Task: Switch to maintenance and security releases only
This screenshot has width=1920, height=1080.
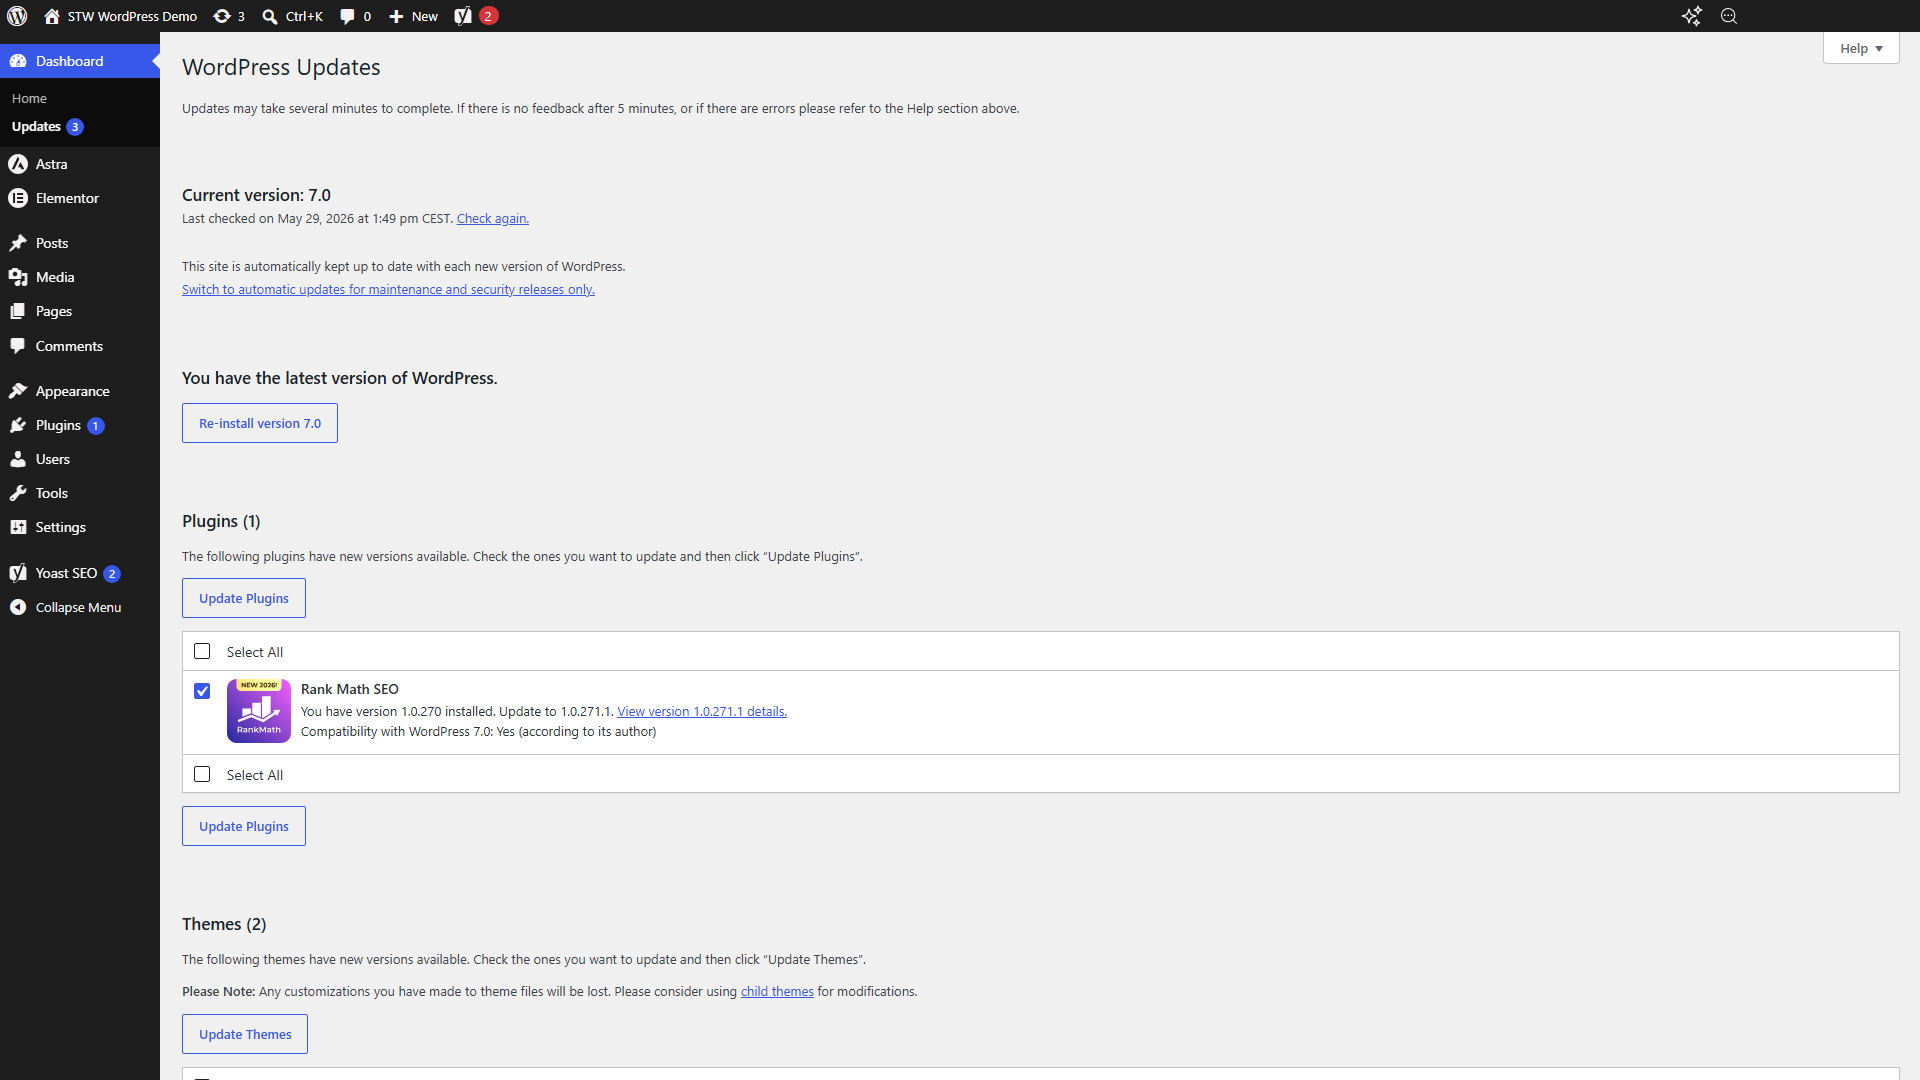Action: (388, 290)
